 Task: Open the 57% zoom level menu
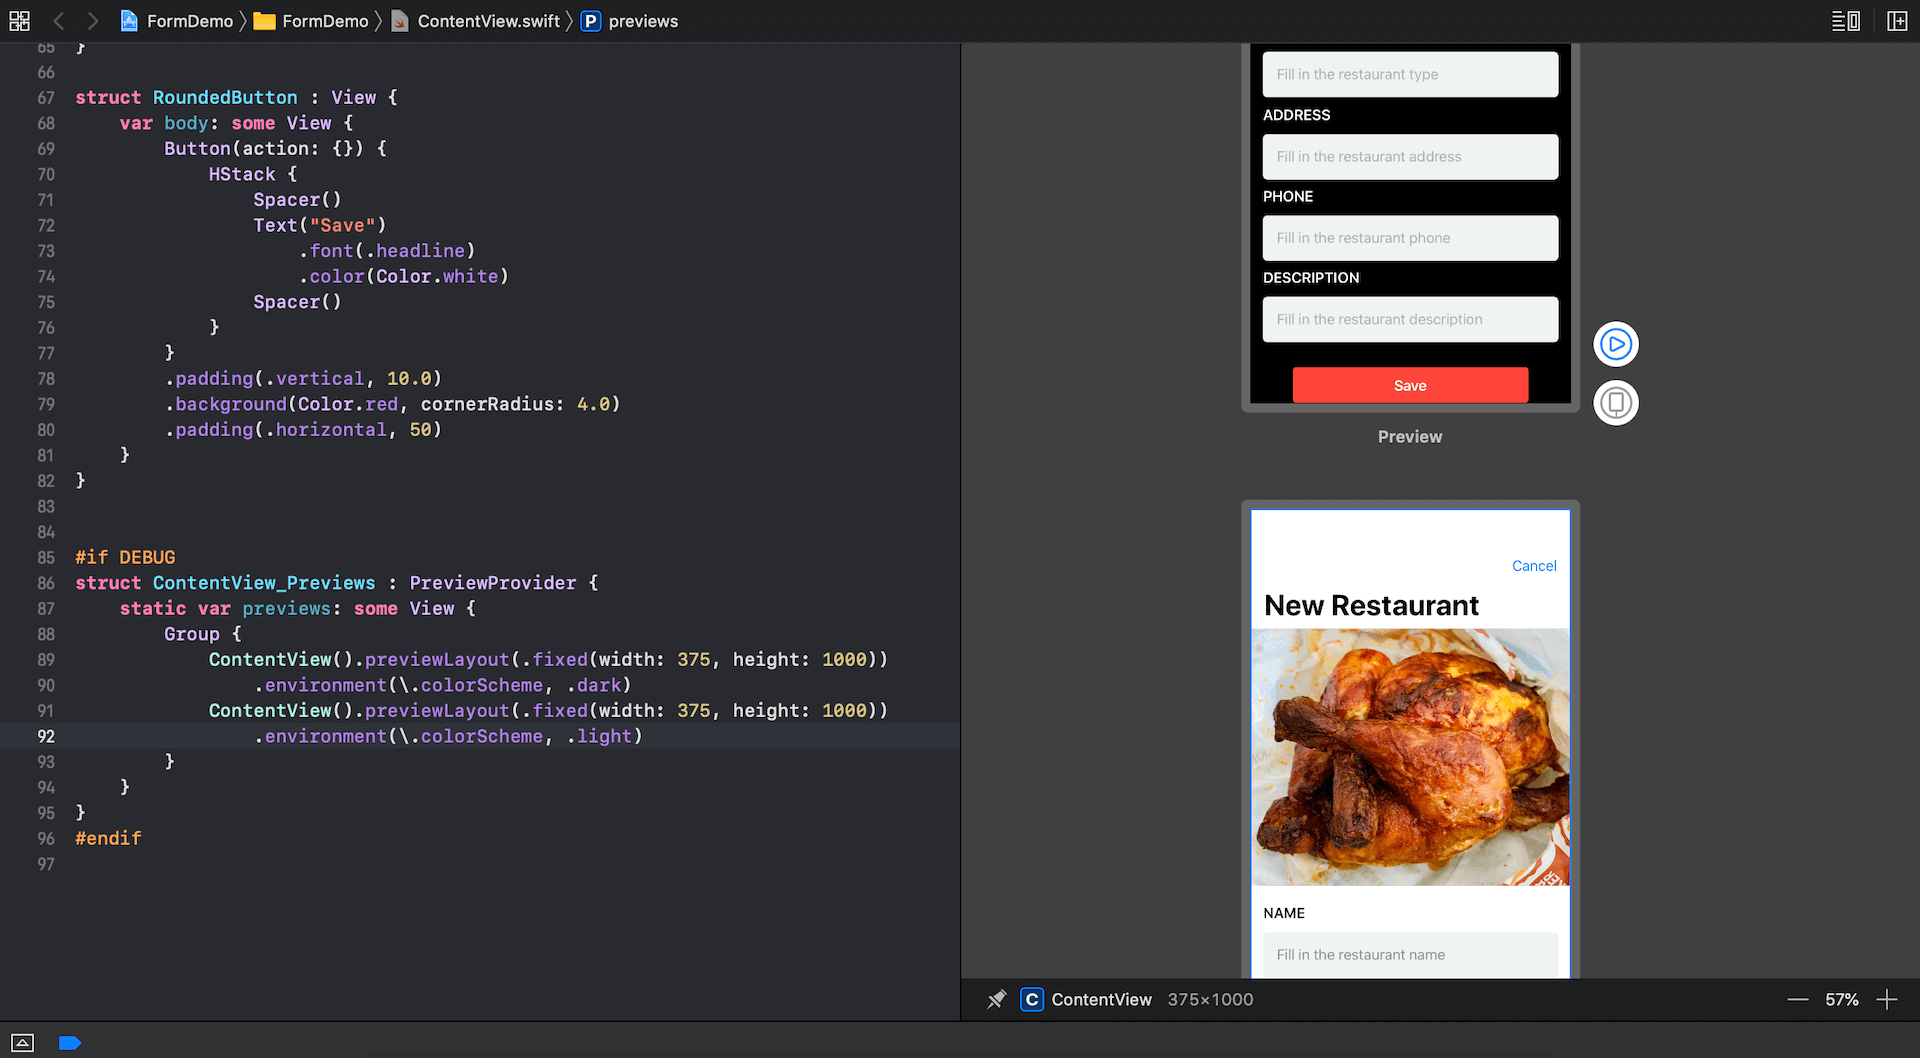point(1841,999)
